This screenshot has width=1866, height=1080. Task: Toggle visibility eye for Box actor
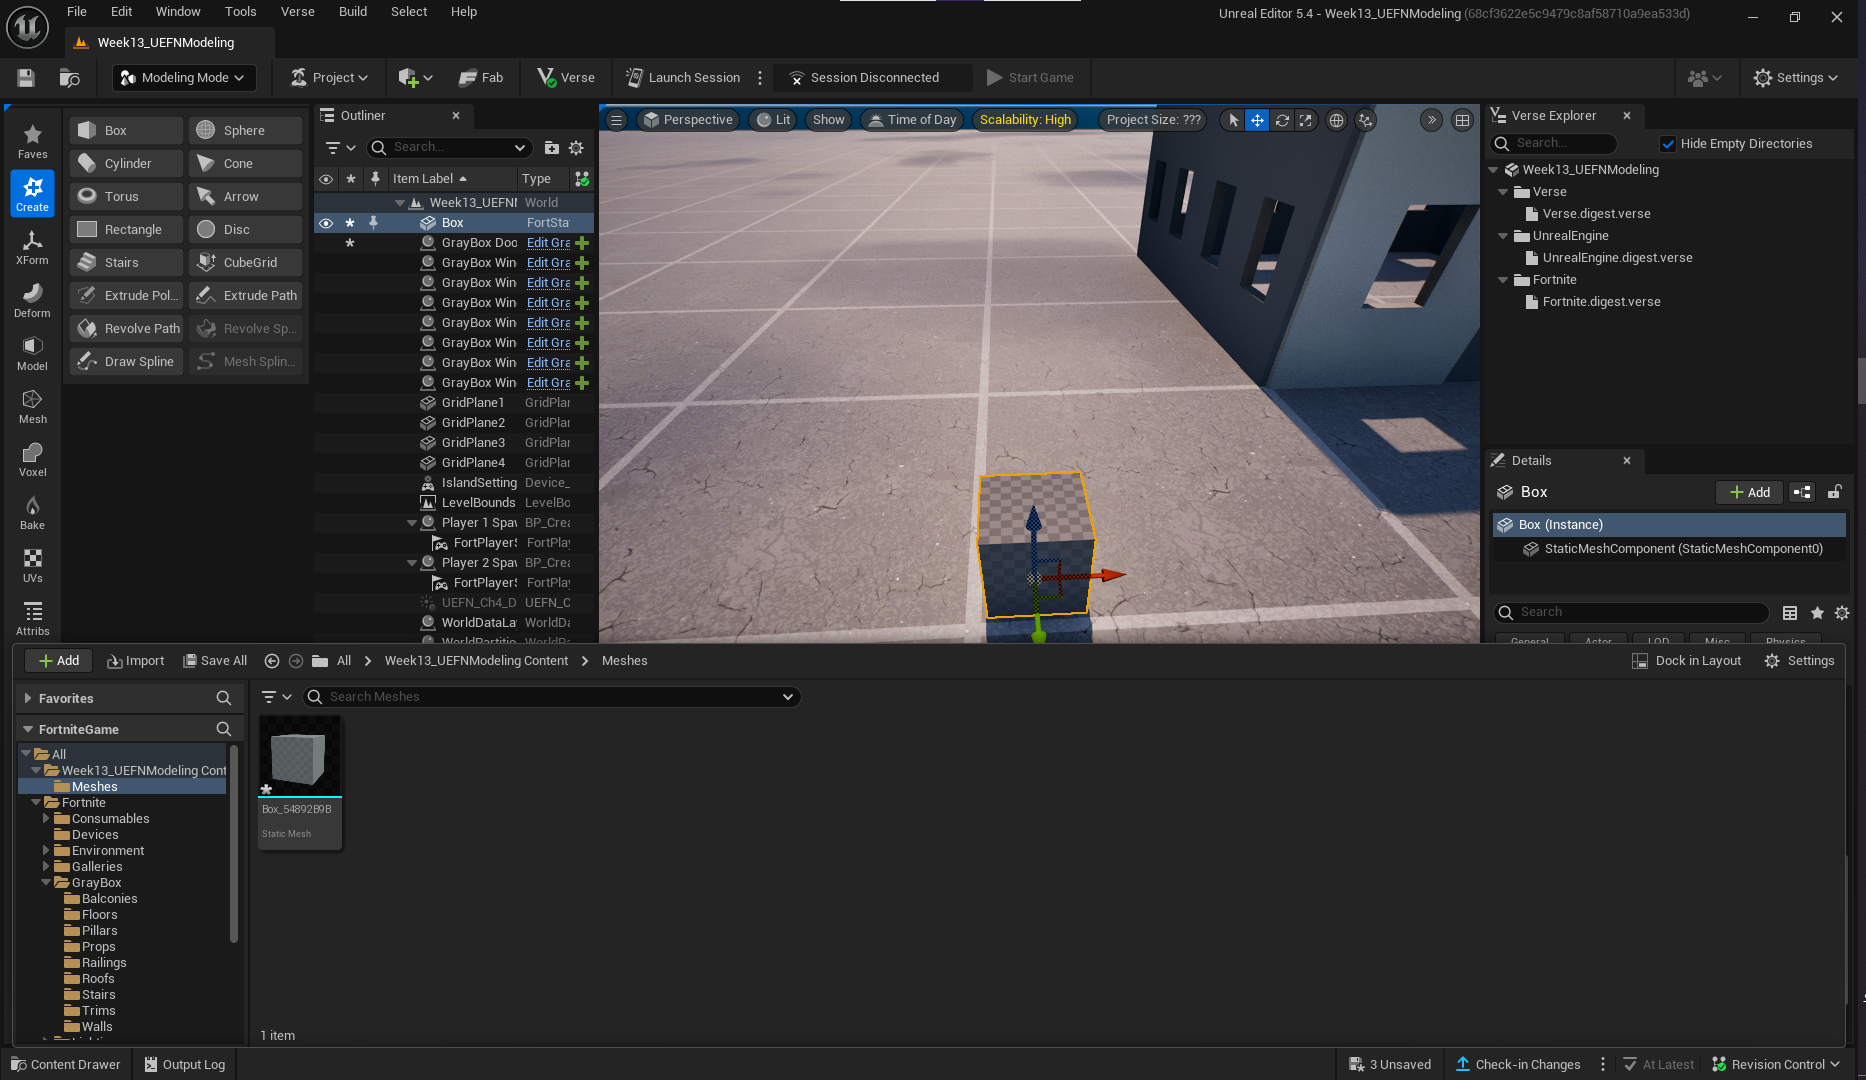pyautogui.click(x=326, y=223)
